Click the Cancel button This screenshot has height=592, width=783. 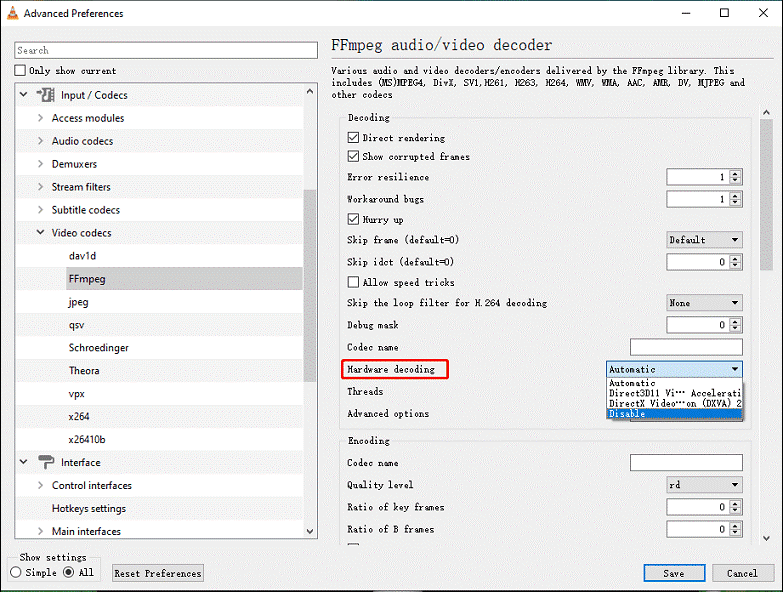(743, 573)
